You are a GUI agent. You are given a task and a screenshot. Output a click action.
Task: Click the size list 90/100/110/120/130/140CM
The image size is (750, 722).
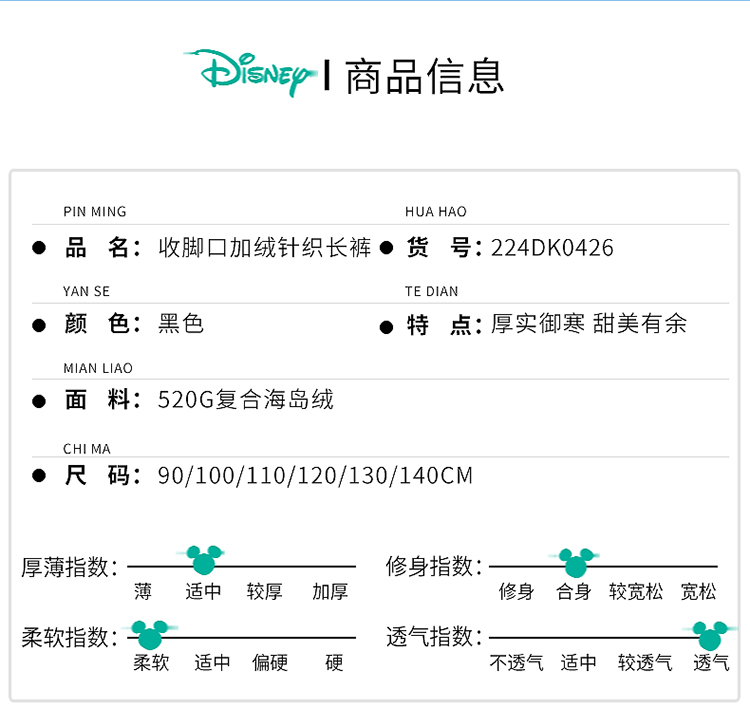[315, 476]
